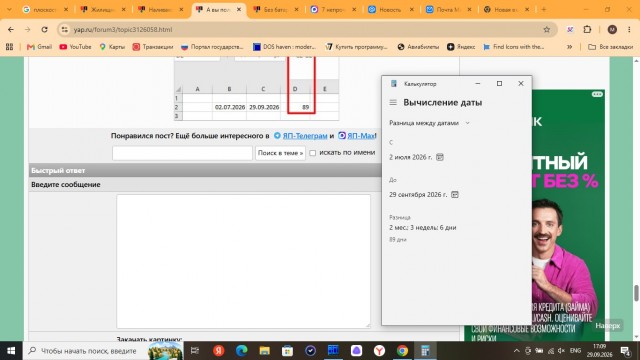Click the Наверх button

point(608,326)
